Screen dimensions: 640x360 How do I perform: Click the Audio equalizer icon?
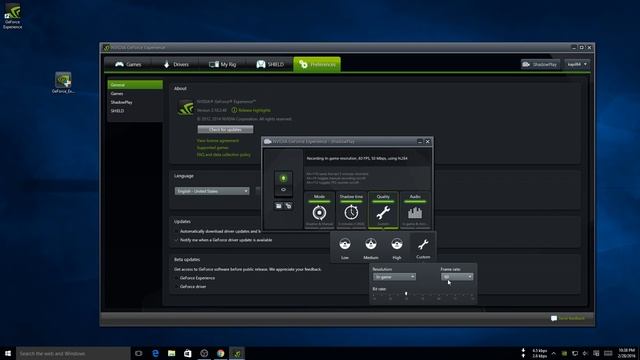[415, 213]
